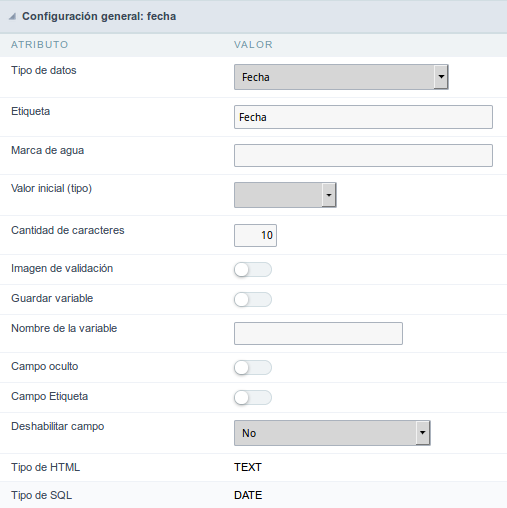The height and width of the screenshot is (508, 507).
Task: Toggle the Imagen de validación switch
Action: (x=253, y=269)
